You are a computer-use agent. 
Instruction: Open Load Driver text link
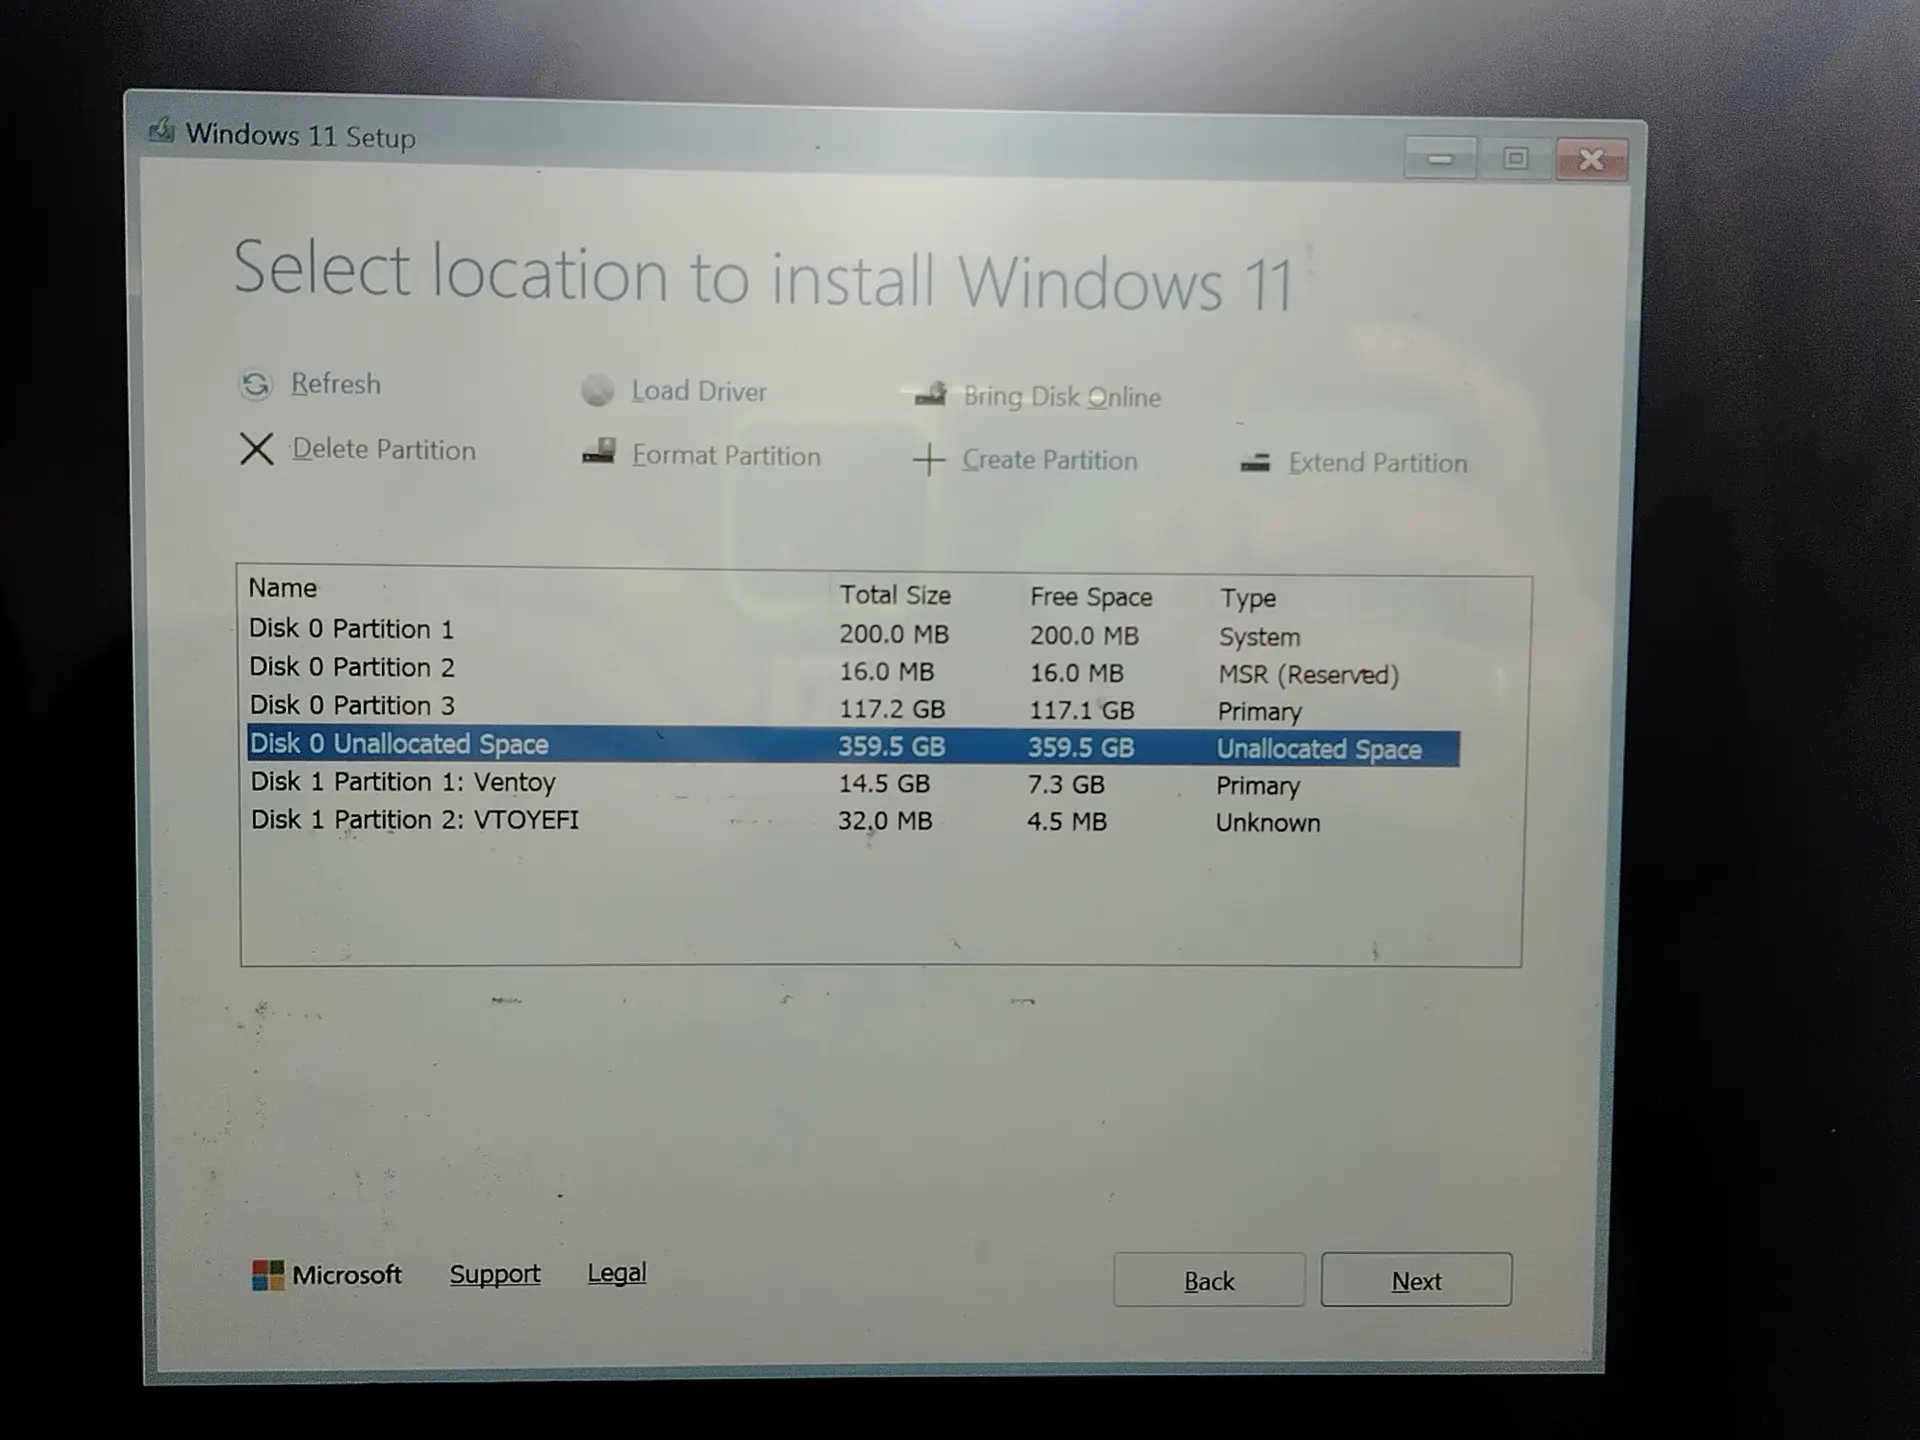click(699, 391)
